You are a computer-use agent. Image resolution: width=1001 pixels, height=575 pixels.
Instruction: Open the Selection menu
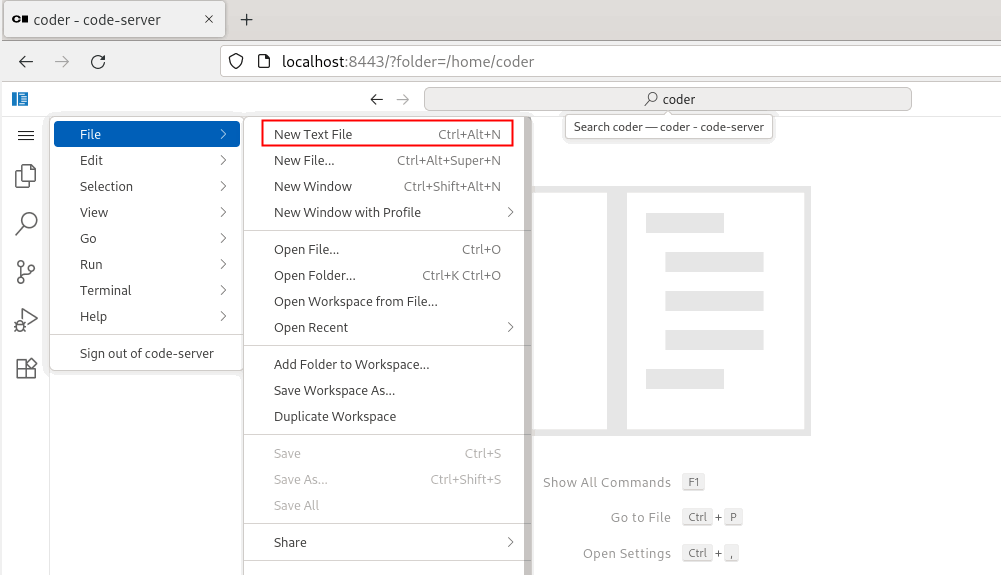click(x=147, y=186)
